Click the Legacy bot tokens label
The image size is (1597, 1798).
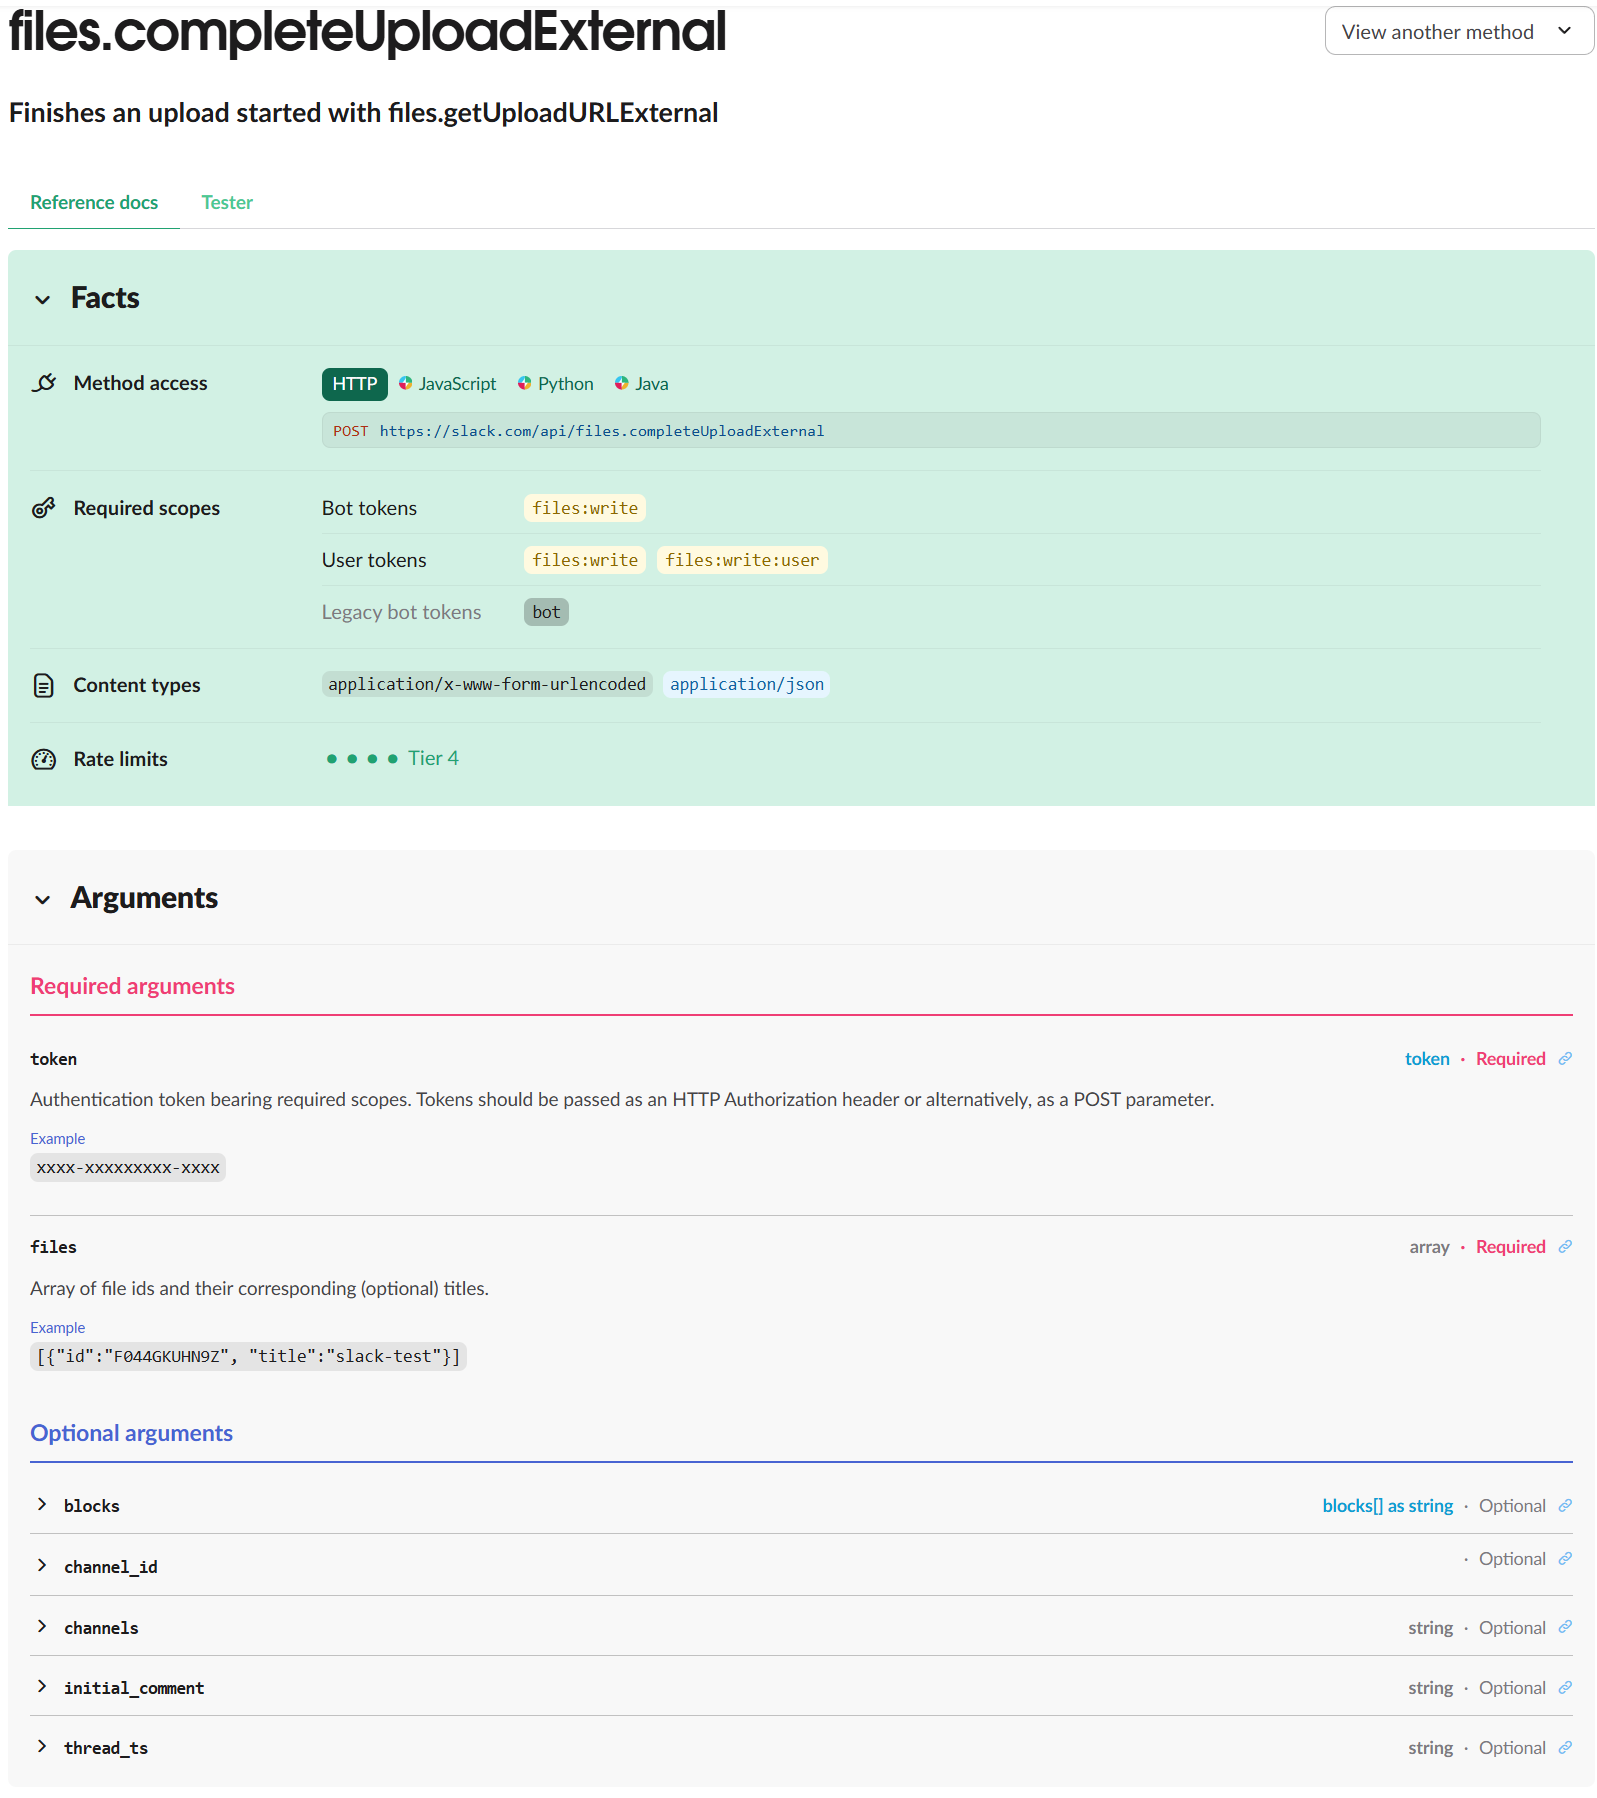pos(401,612)
